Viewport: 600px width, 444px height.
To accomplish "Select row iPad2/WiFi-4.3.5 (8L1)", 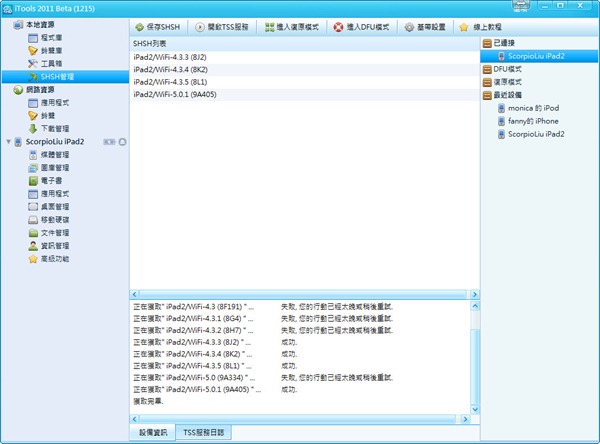I will pos(305,82).
